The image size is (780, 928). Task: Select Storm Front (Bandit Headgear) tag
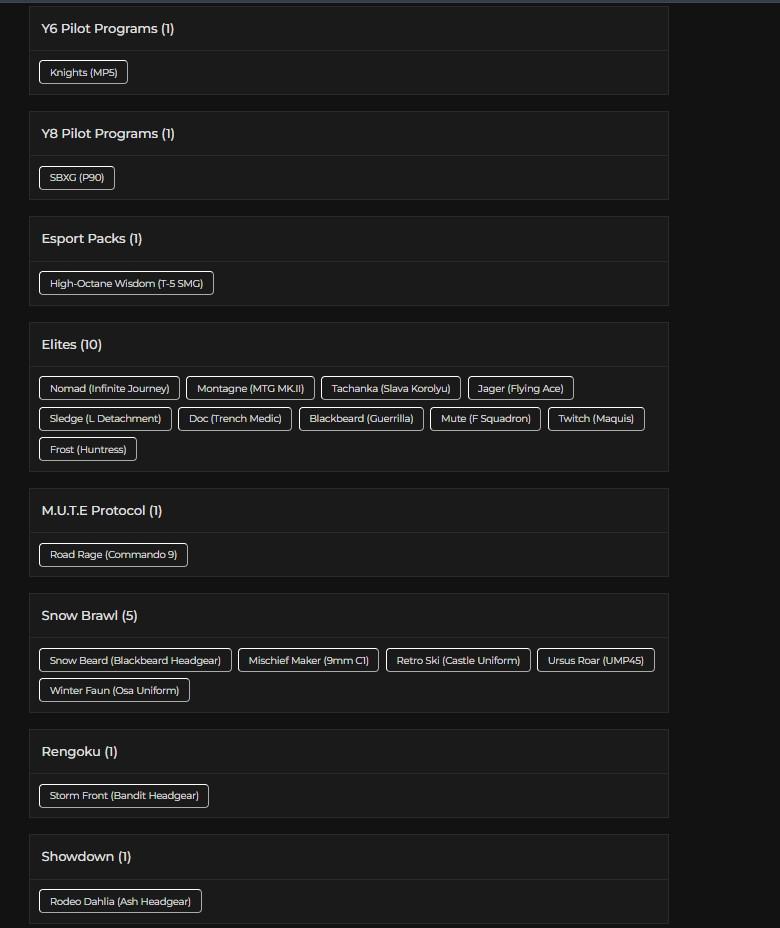124,796
